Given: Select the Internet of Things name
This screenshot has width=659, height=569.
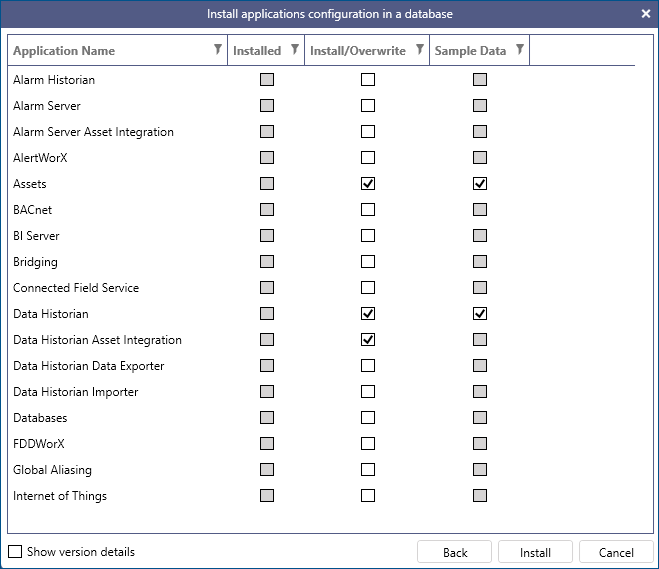Looking at the screenshot, I should point(60,496).
